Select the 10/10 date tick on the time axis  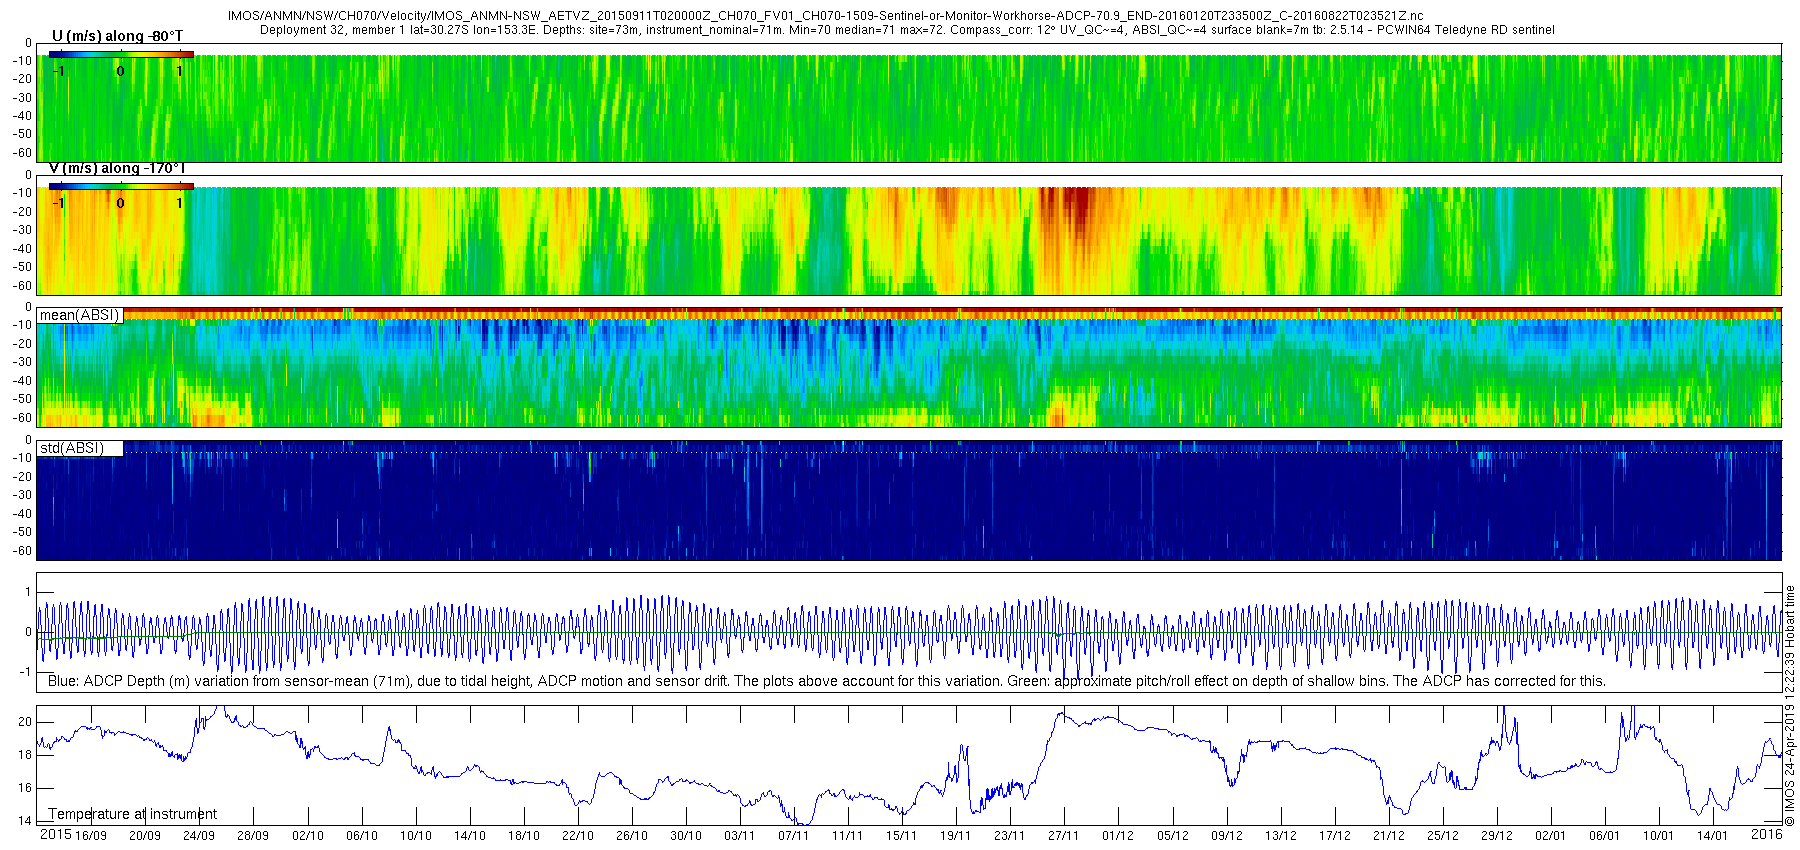416,835
